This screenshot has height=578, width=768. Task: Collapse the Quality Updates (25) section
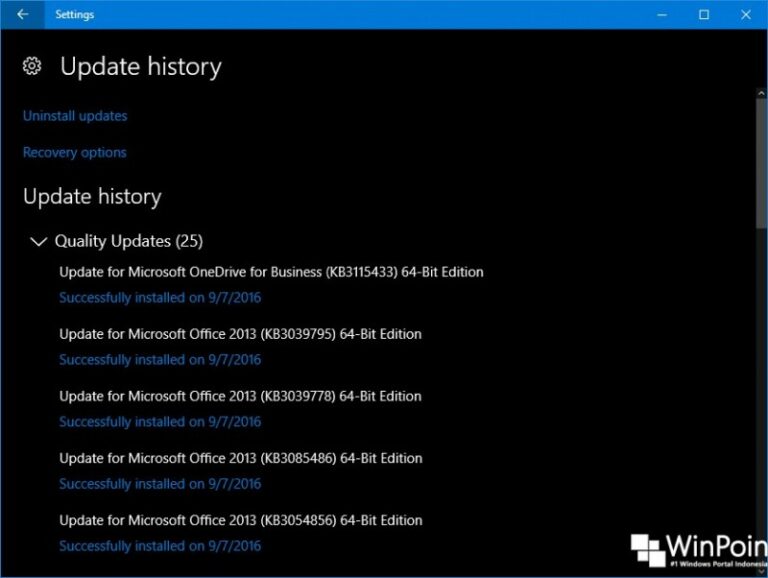[x=38, y=241]
